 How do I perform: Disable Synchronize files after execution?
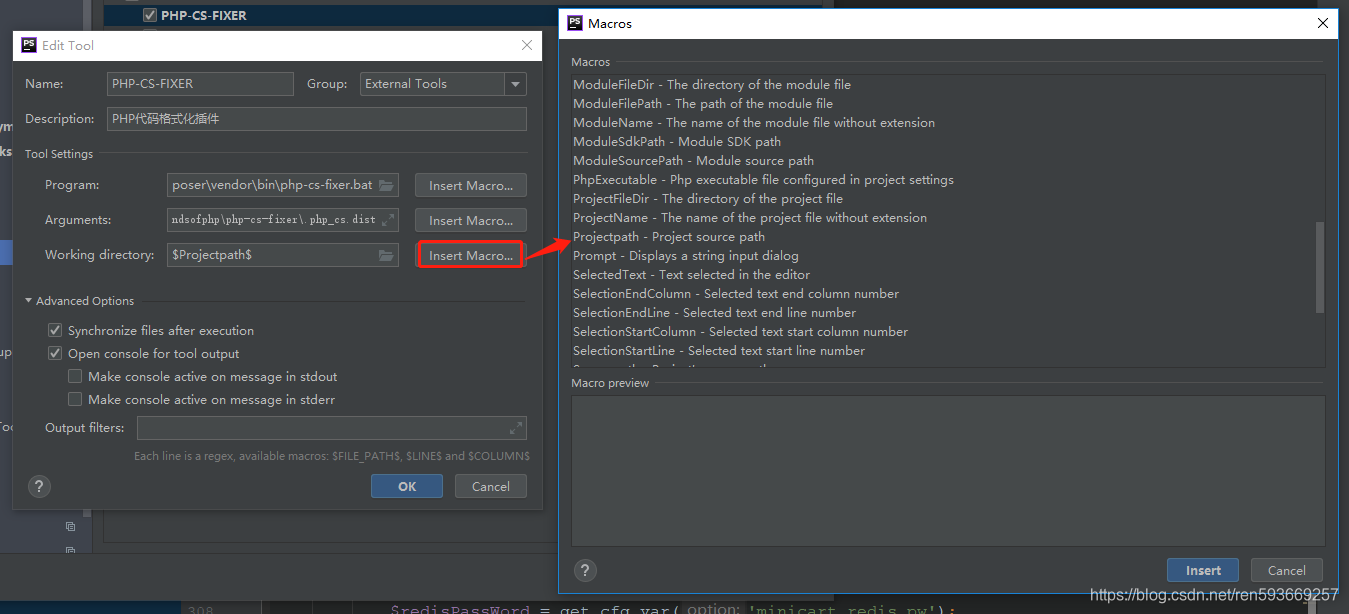[x=55, y=330]
